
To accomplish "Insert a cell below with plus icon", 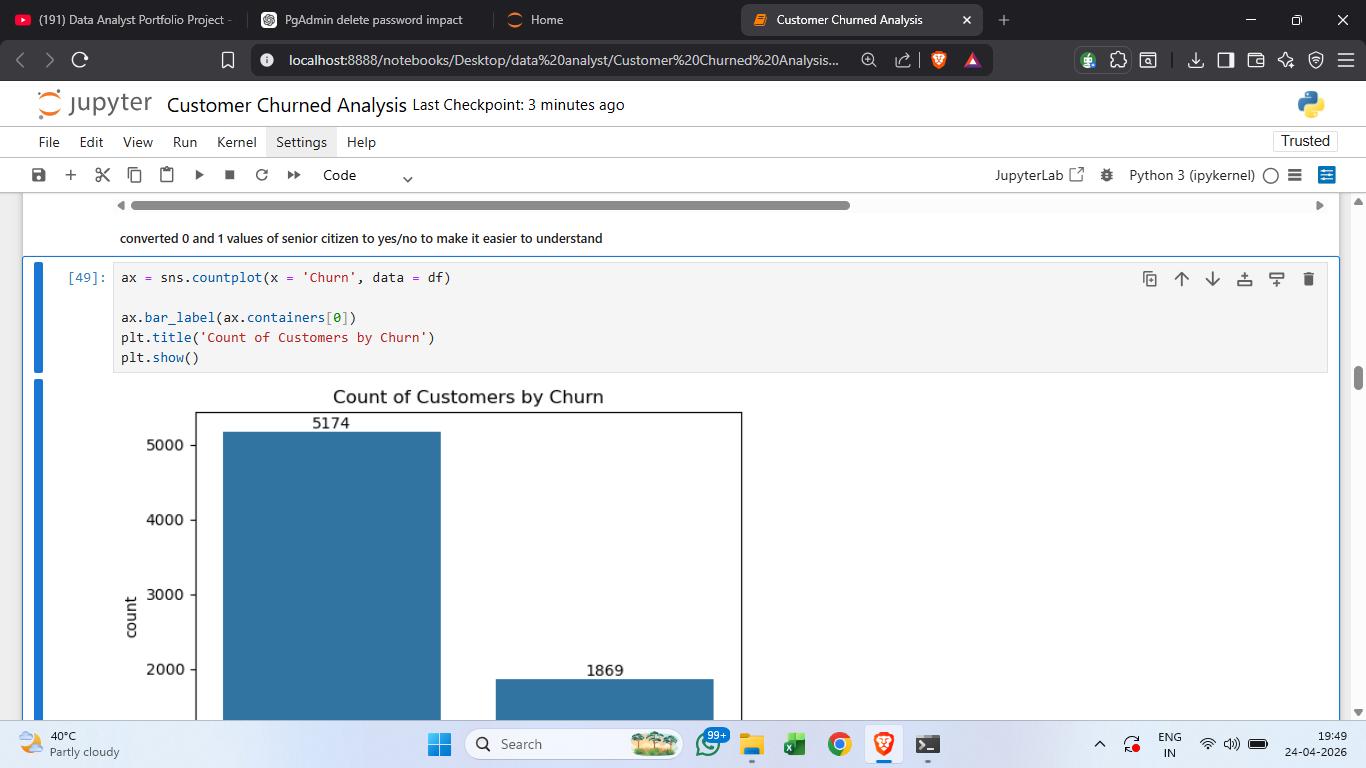I will (x=70, y=175).
